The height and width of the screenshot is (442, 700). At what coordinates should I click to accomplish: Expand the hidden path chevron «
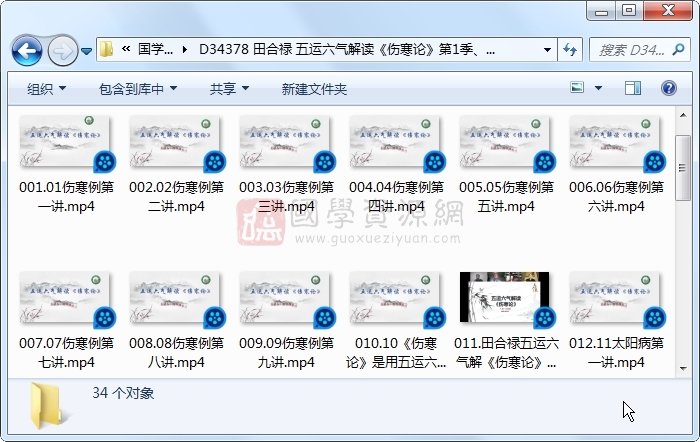126,49
